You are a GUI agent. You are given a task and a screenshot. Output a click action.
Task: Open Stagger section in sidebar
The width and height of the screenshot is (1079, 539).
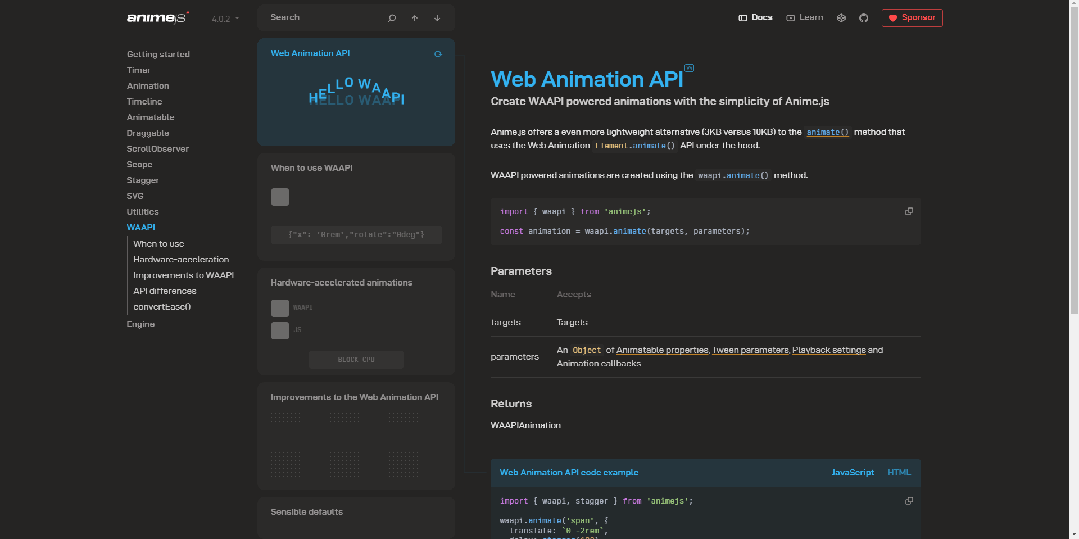coord(142,180)
